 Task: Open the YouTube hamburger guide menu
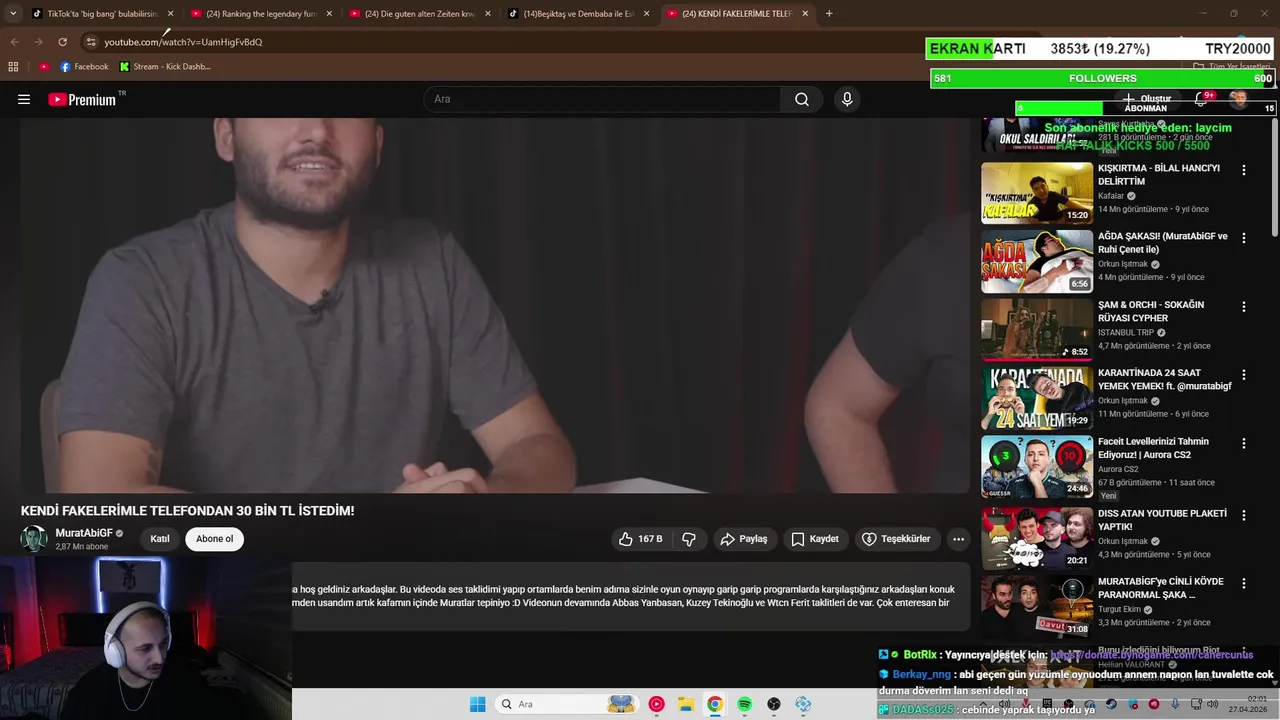tap(24, 99)
